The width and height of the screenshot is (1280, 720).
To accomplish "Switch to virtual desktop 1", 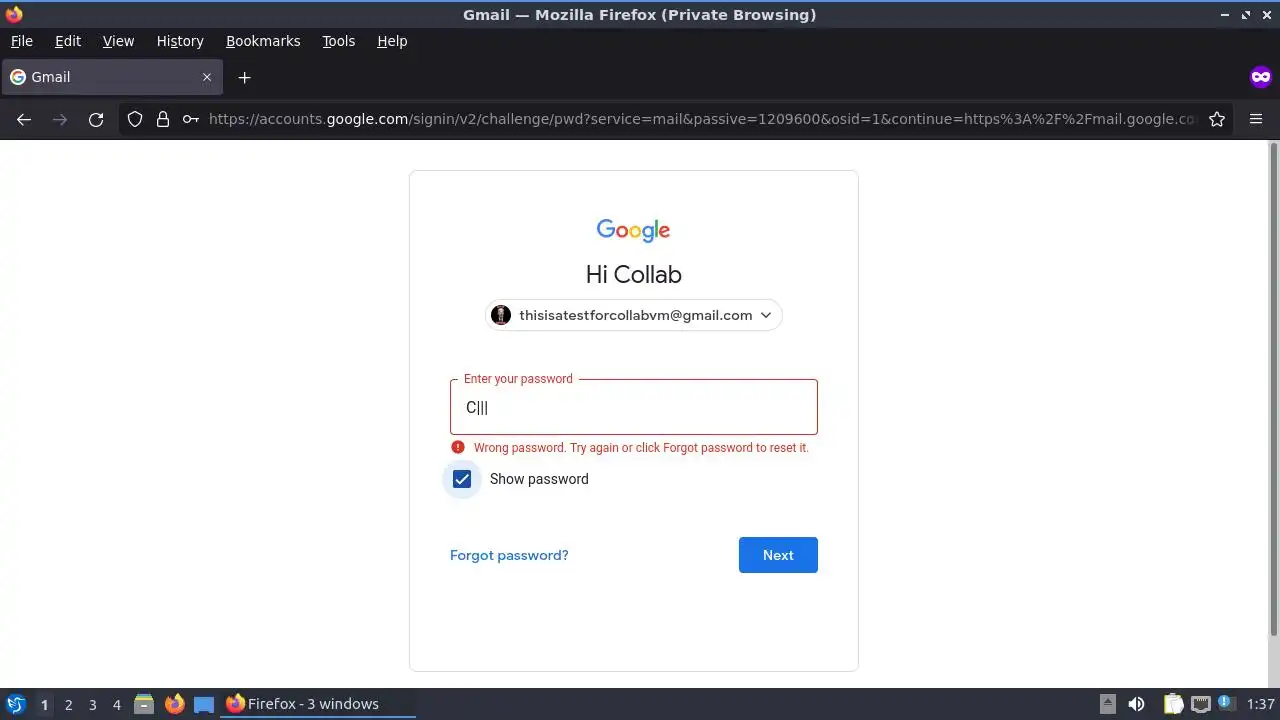I will point(44,704).
